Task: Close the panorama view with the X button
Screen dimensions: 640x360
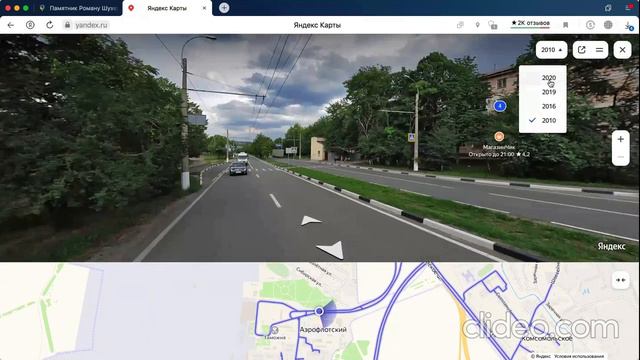Action: [x=622, y=50]
